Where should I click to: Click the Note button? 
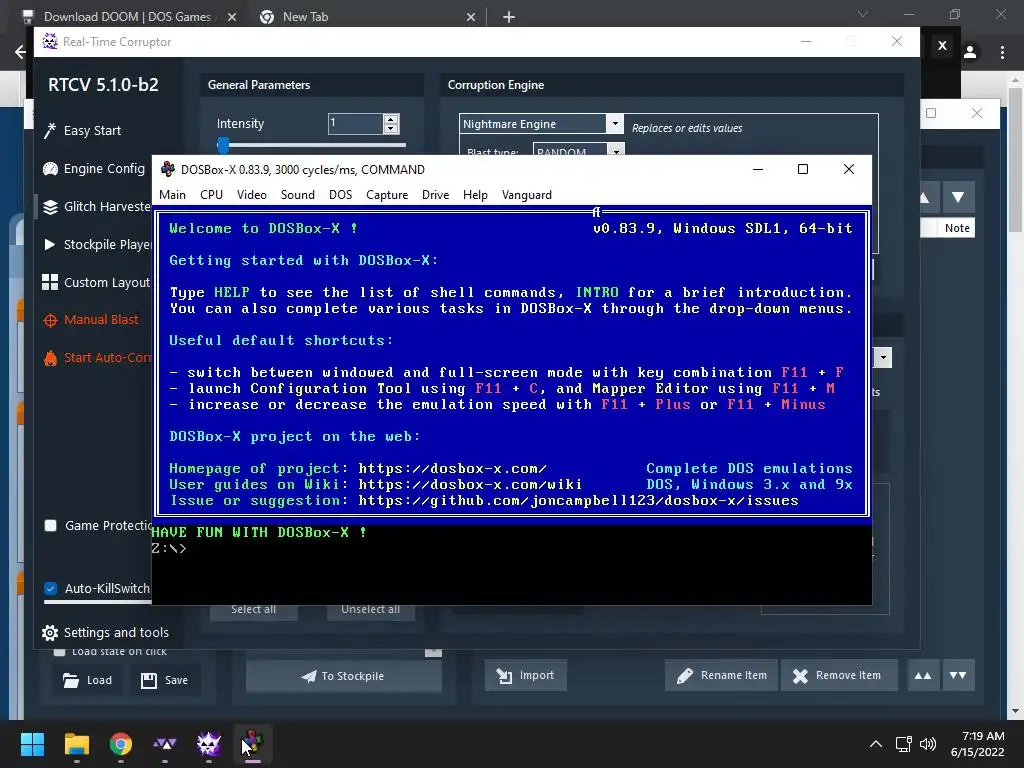(957, 228)
